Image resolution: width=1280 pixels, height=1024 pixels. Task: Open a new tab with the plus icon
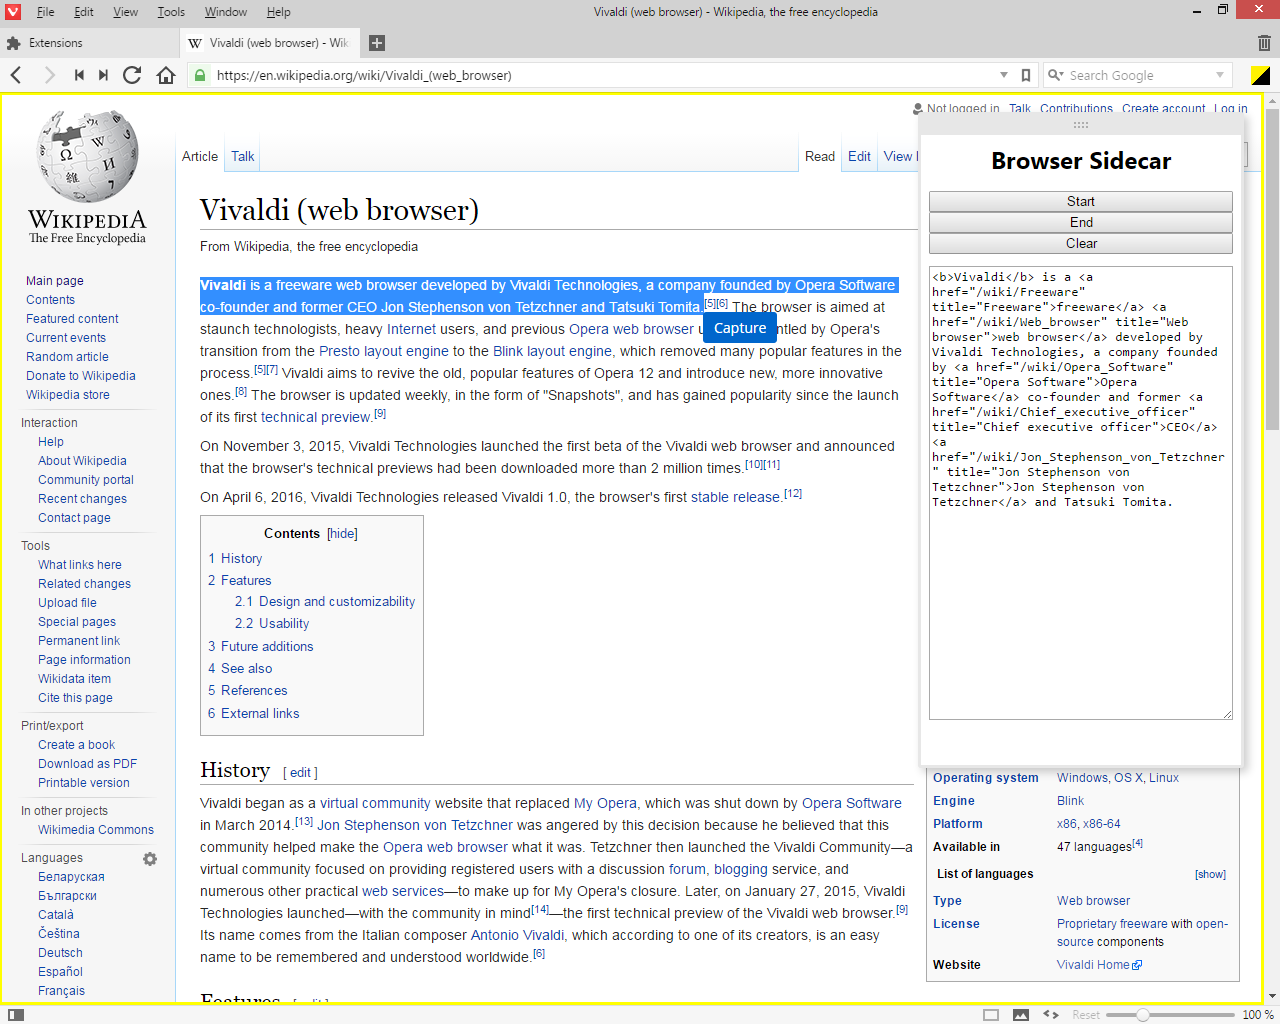377,43
